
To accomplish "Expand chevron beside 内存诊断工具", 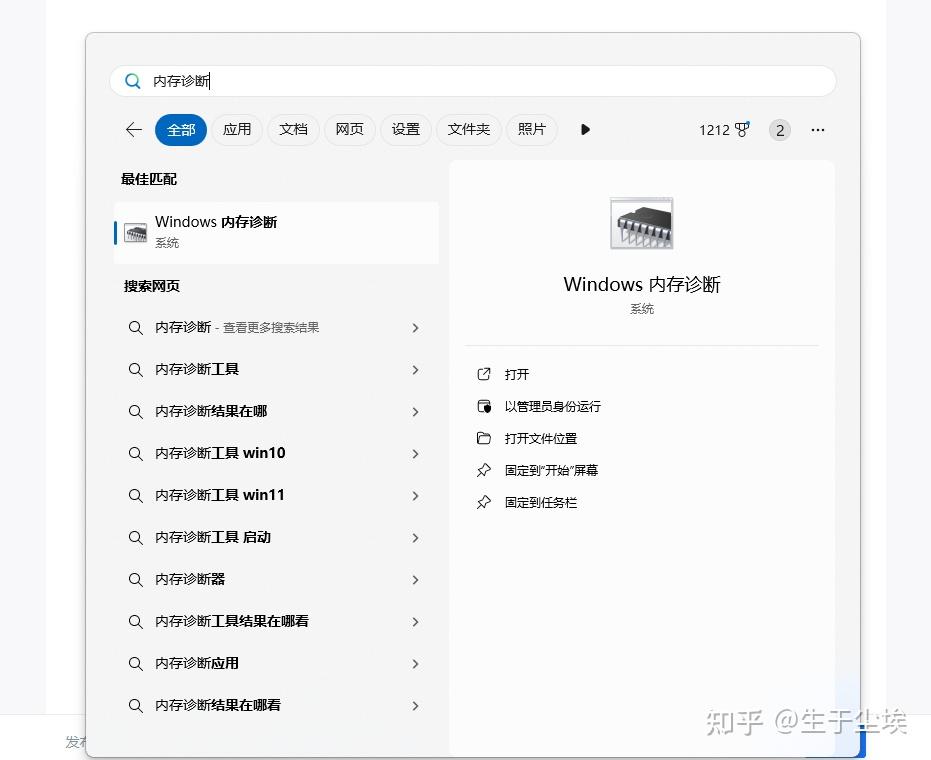I will [415, 370].
